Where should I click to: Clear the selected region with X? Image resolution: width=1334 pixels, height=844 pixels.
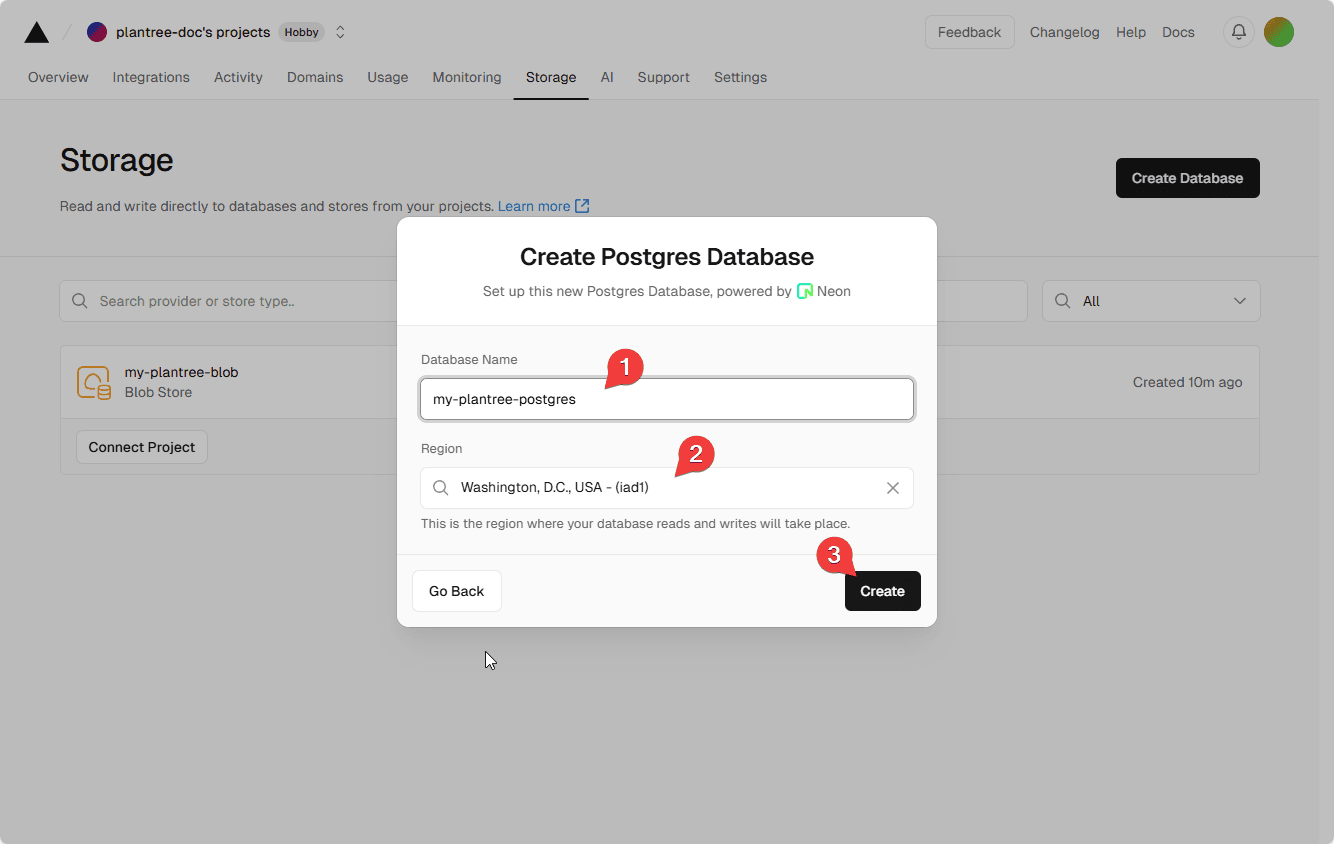tap(893, 488)
